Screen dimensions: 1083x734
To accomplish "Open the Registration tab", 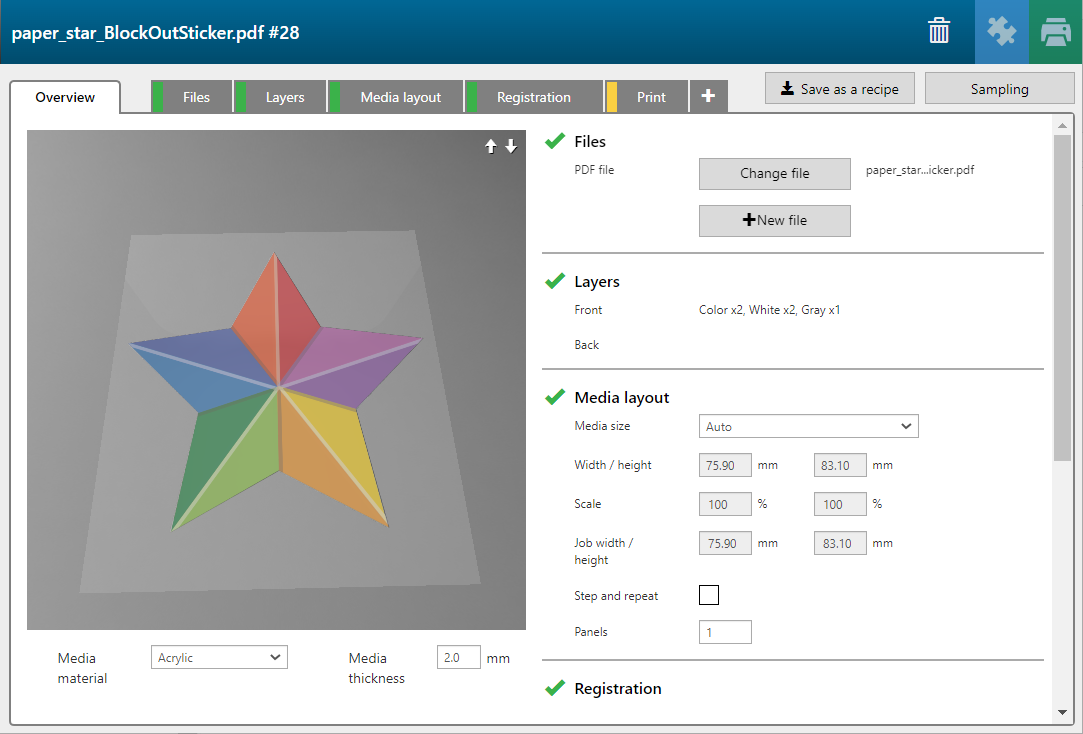I will coord(533,97).
